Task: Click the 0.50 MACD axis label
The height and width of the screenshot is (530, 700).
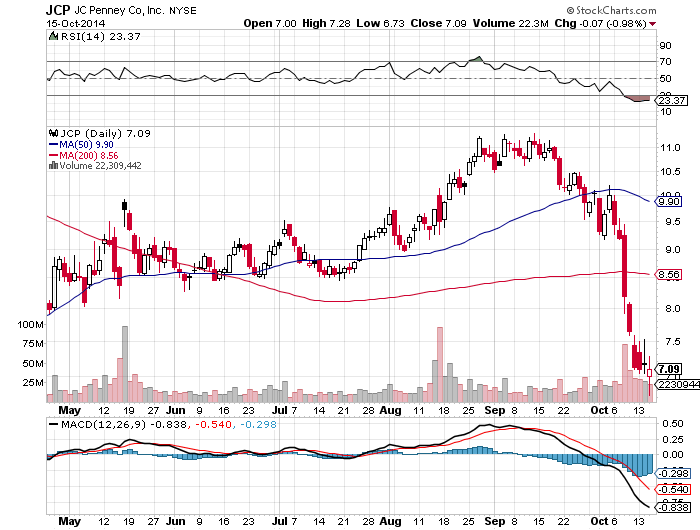Action: point(673,424)
